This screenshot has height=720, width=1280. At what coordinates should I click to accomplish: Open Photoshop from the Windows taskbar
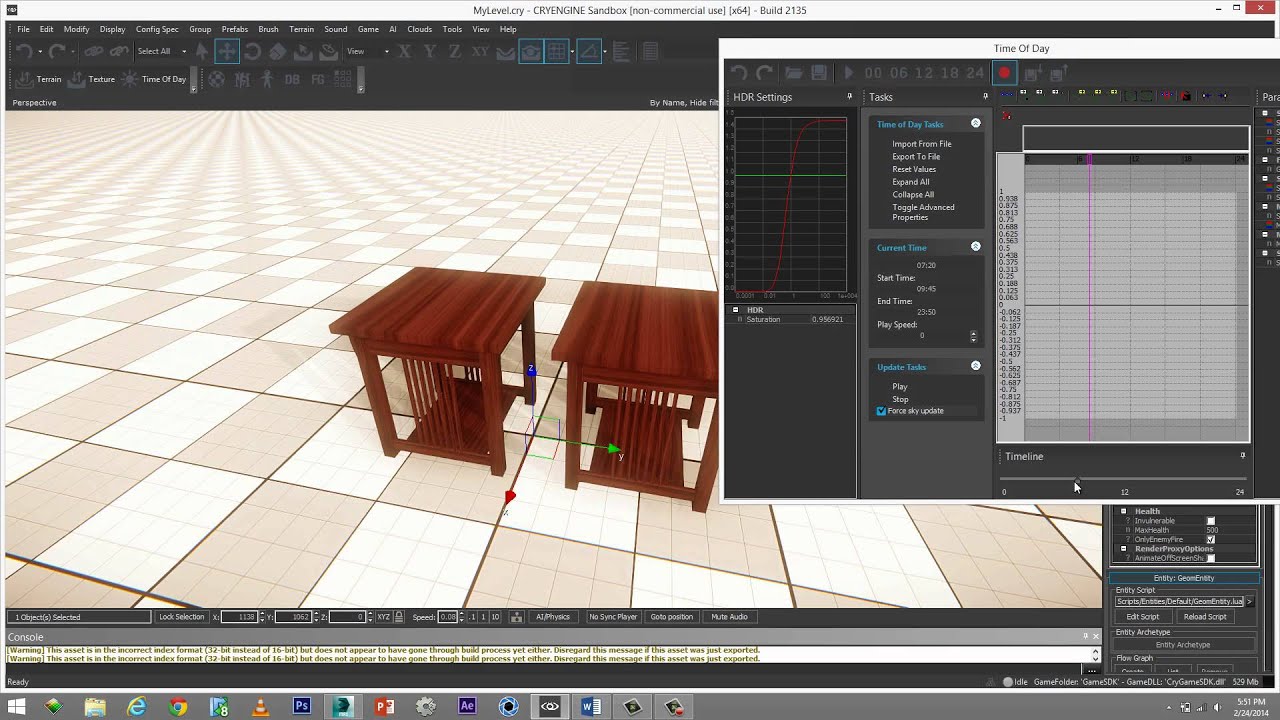[302, 707]
